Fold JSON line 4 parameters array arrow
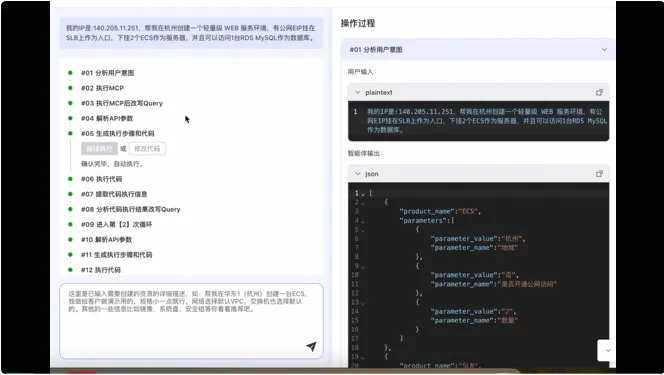Screen dimensions: 664x375 362,221
